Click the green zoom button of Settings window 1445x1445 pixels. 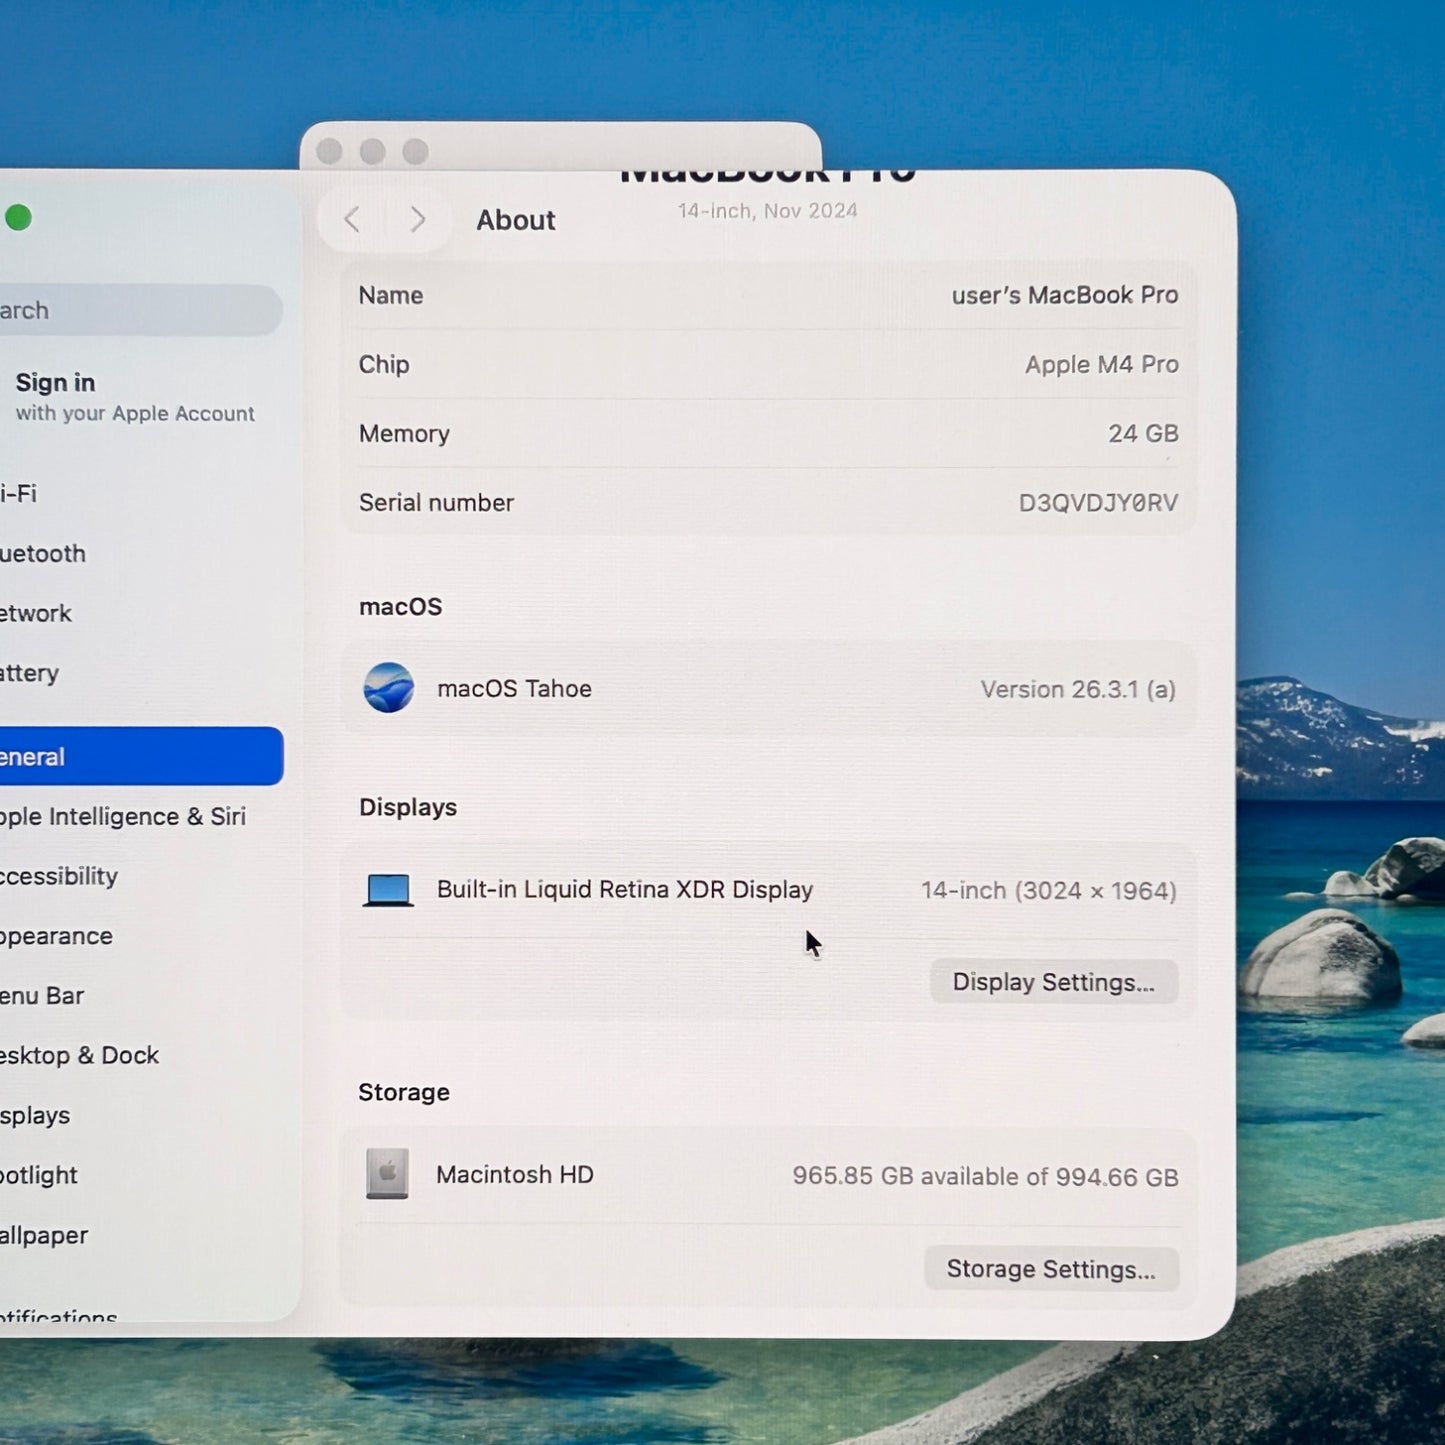coord(18,217)
